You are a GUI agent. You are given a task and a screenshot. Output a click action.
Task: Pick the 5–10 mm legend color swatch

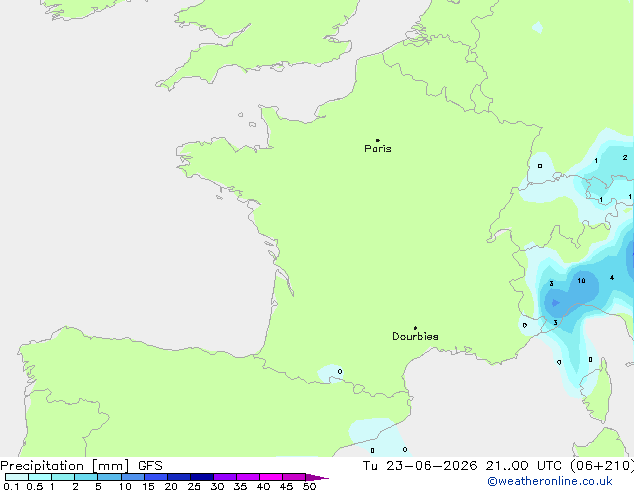109,477
